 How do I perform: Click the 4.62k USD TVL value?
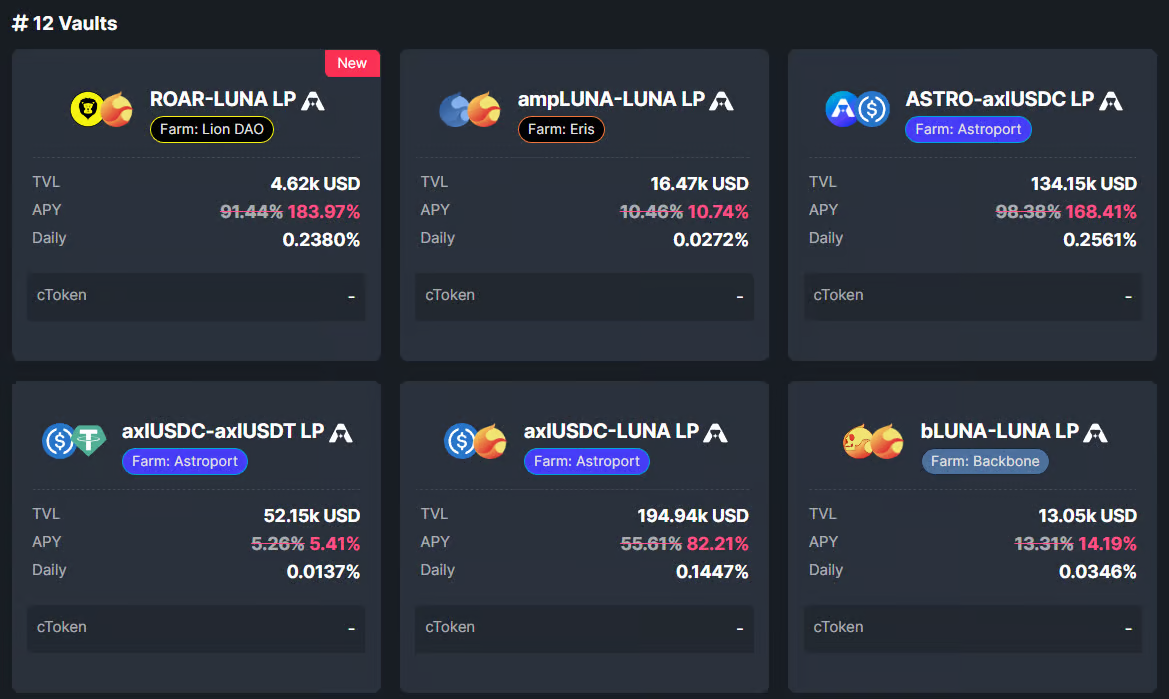pos(315,183)
